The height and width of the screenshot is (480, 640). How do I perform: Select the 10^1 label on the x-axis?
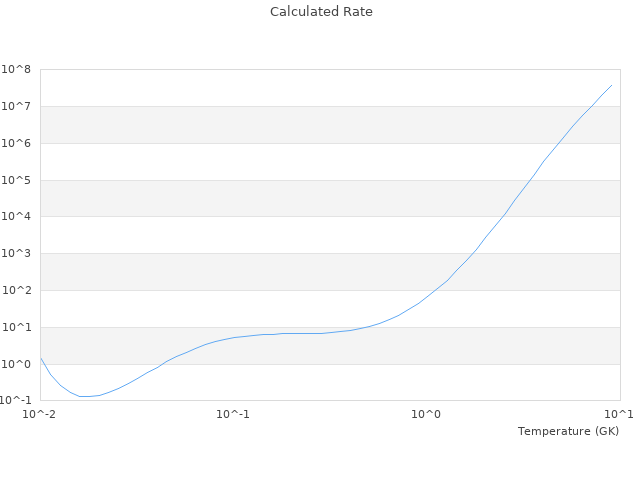618,414
